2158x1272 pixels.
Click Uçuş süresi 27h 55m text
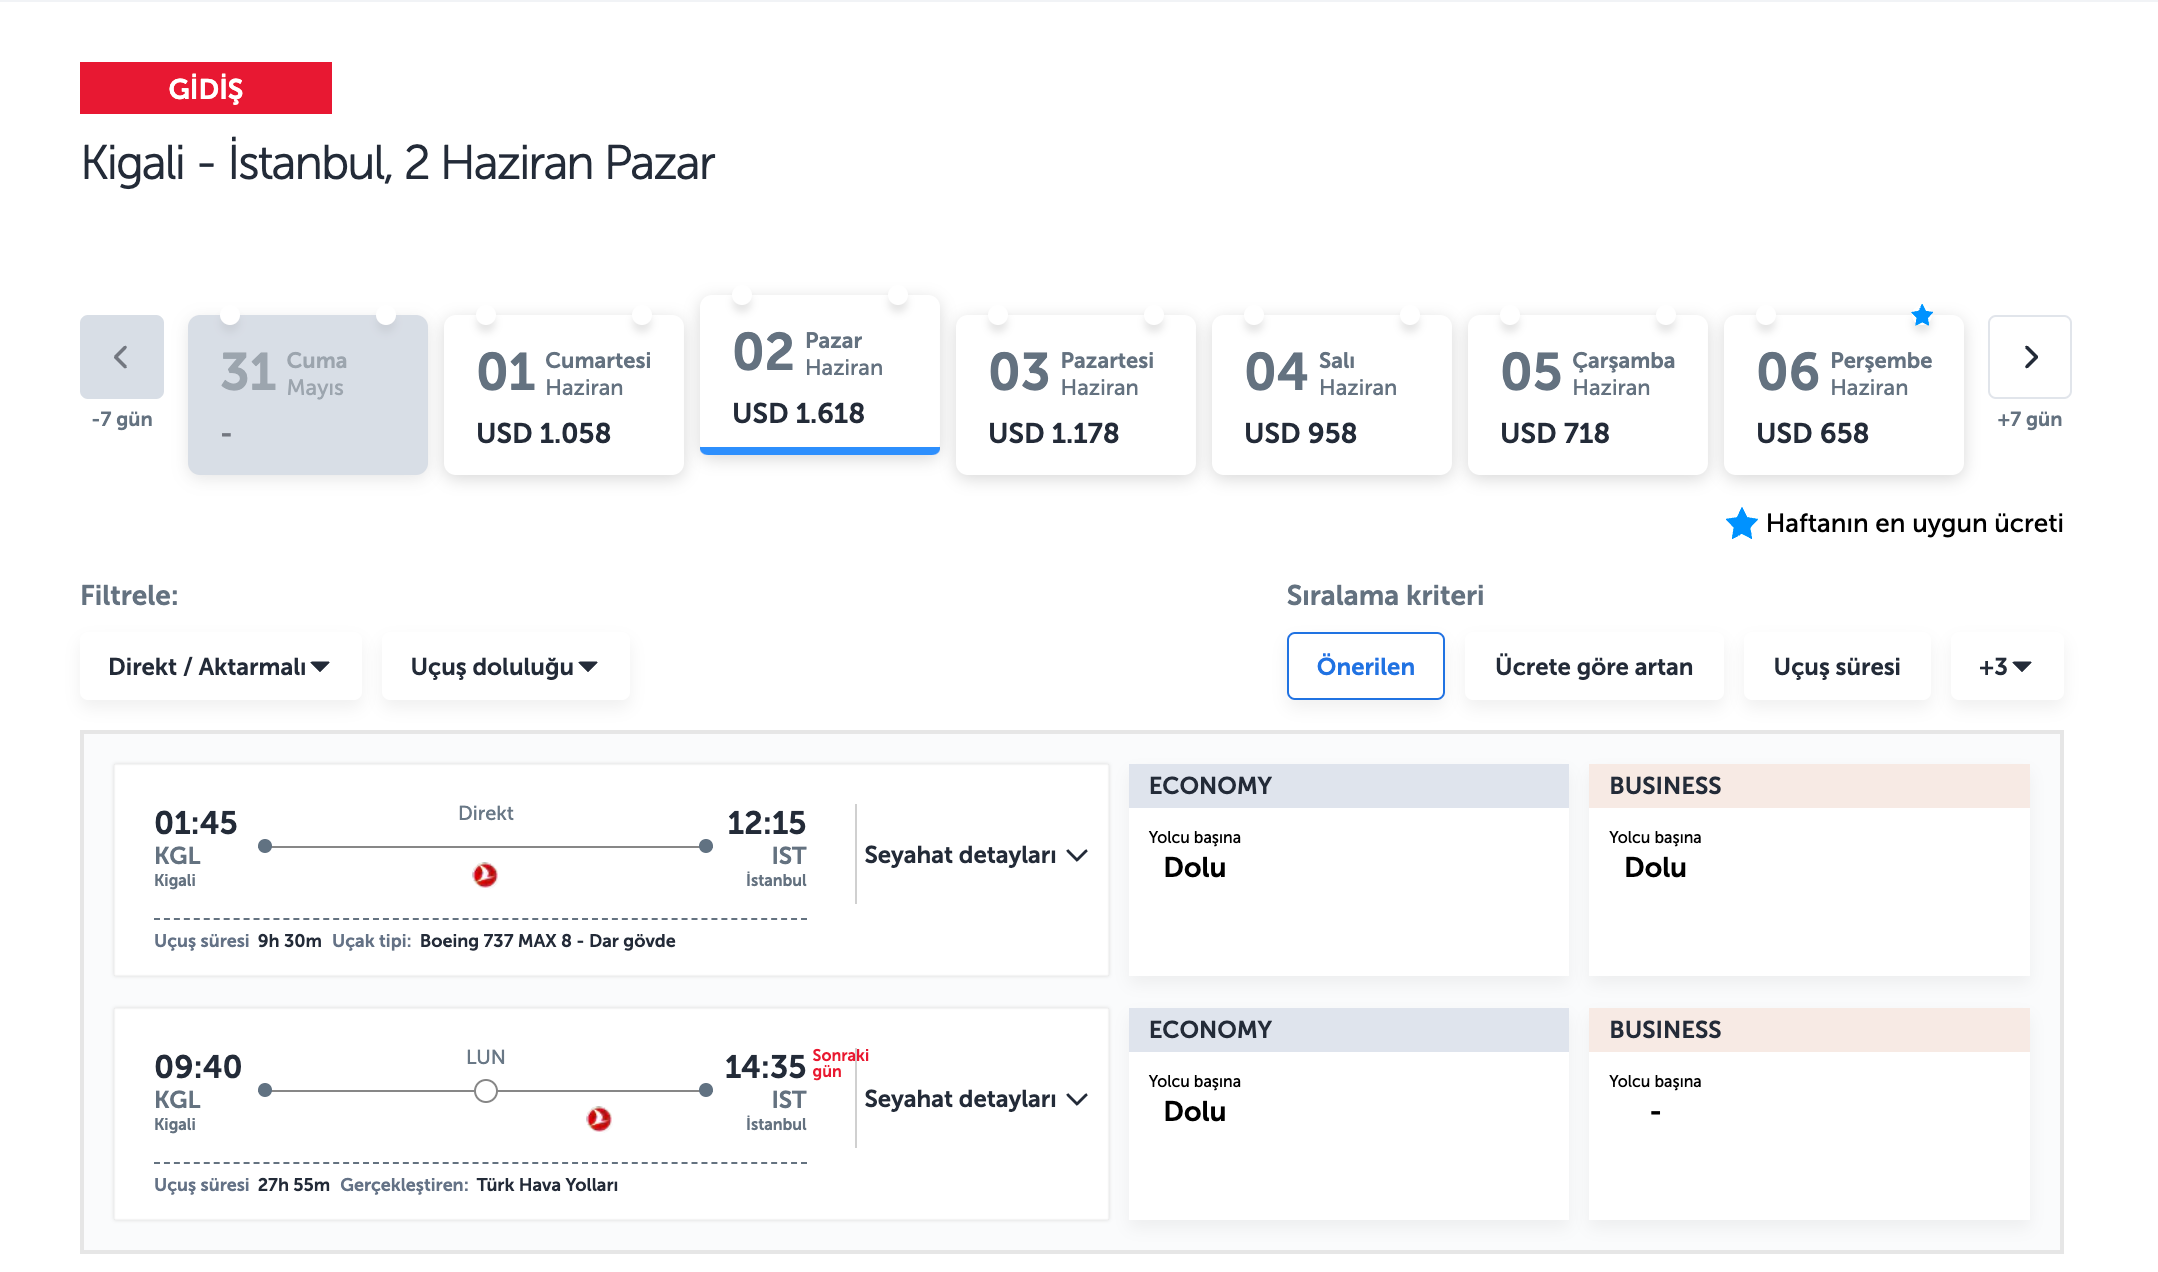pyautogui.click(x=242, y=1185)
